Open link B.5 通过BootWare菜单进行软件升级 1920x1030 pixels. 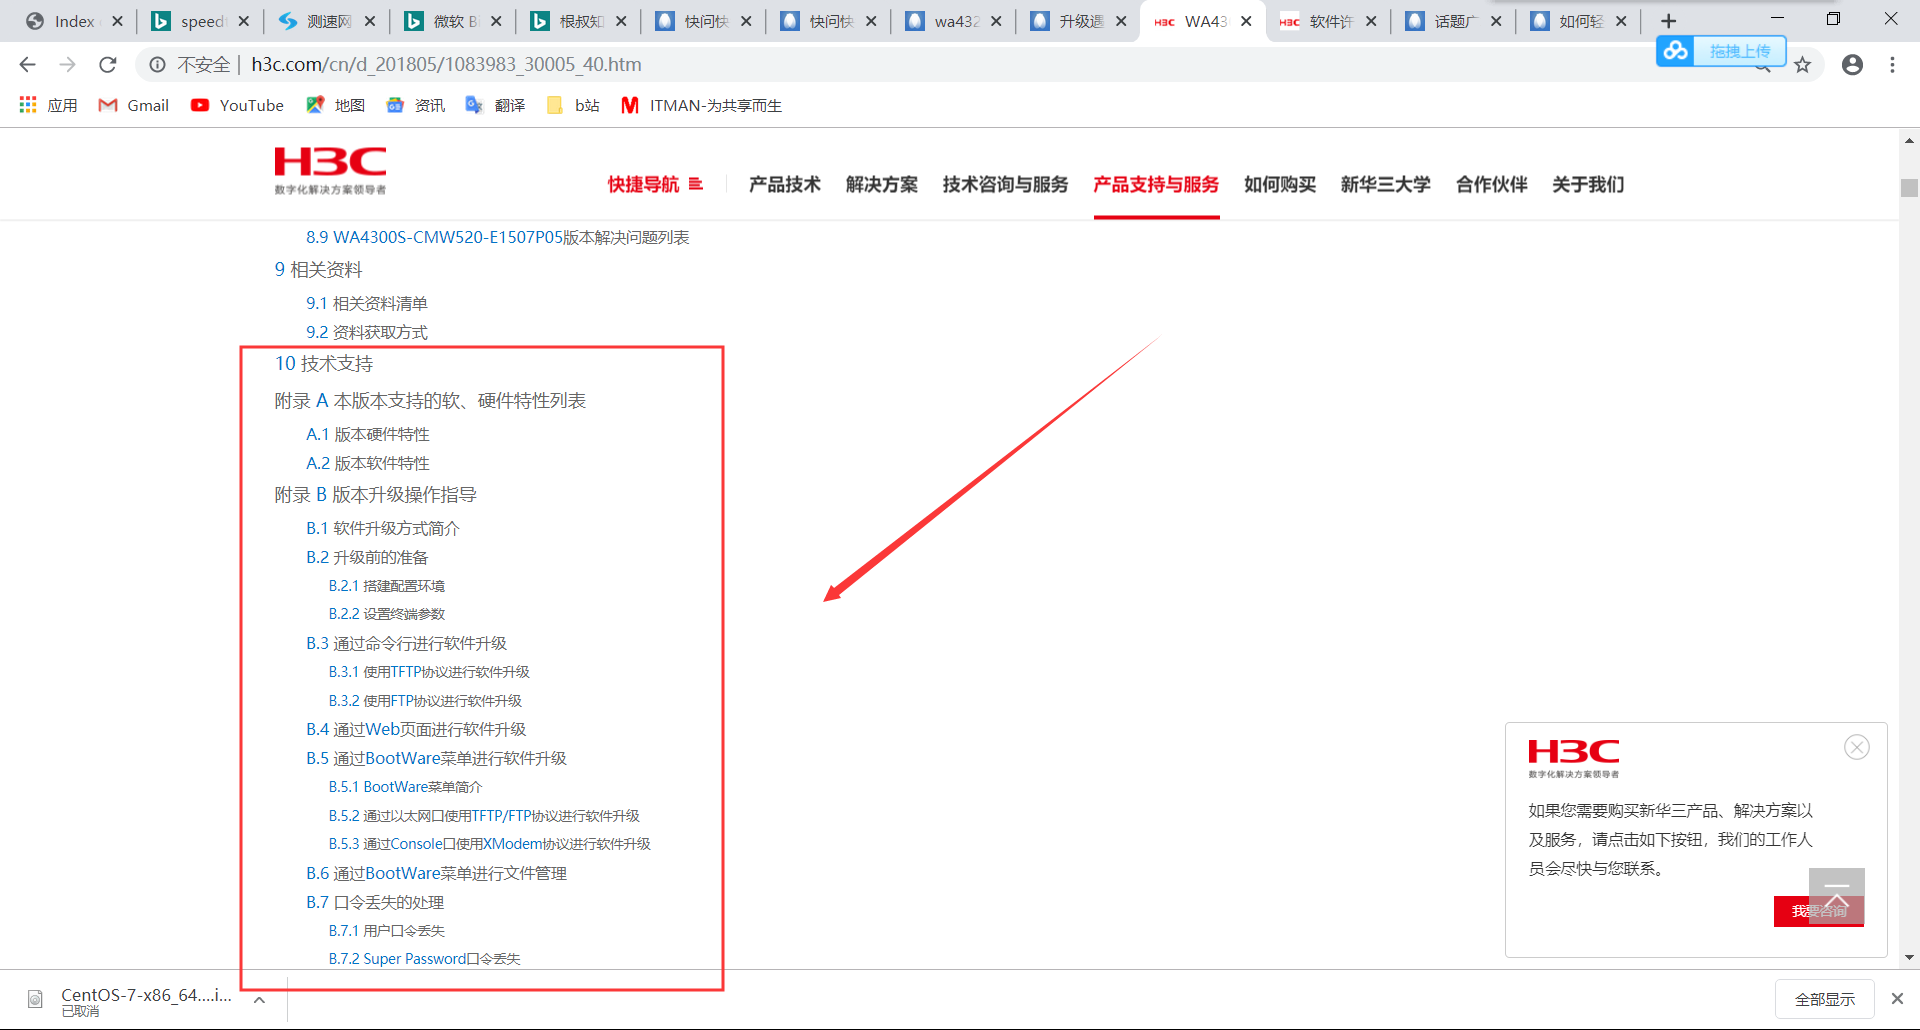click(436, 758)
